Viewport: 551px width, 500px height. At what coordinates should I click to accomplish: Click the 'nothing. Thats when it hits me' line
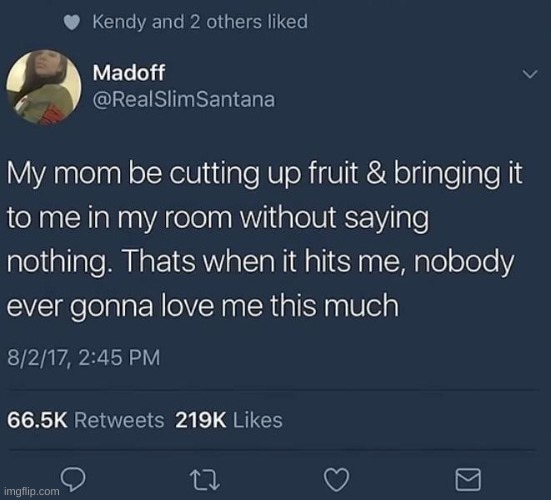[x=260, y=262]
